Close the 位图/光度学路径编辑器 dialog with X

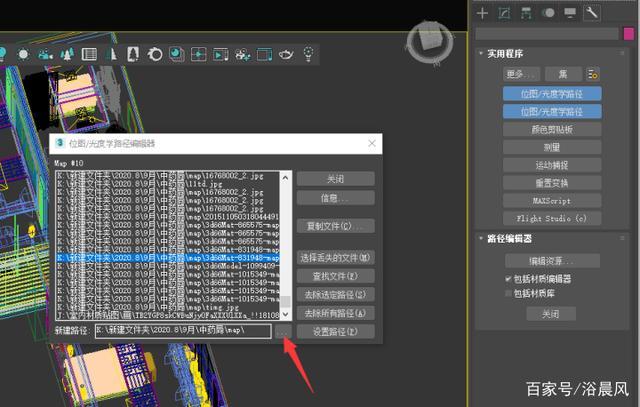click(372, 144)
